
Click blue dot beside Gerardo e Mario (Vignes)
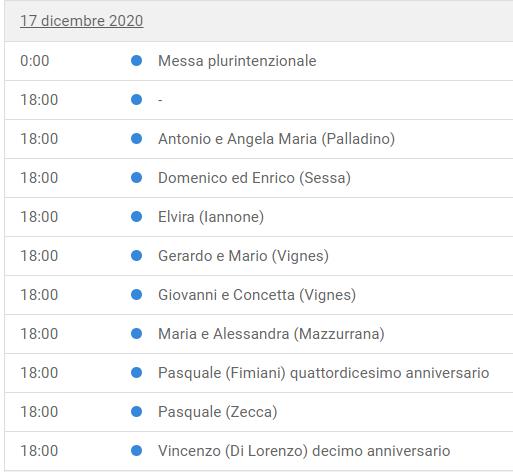(x=136, y=256)
